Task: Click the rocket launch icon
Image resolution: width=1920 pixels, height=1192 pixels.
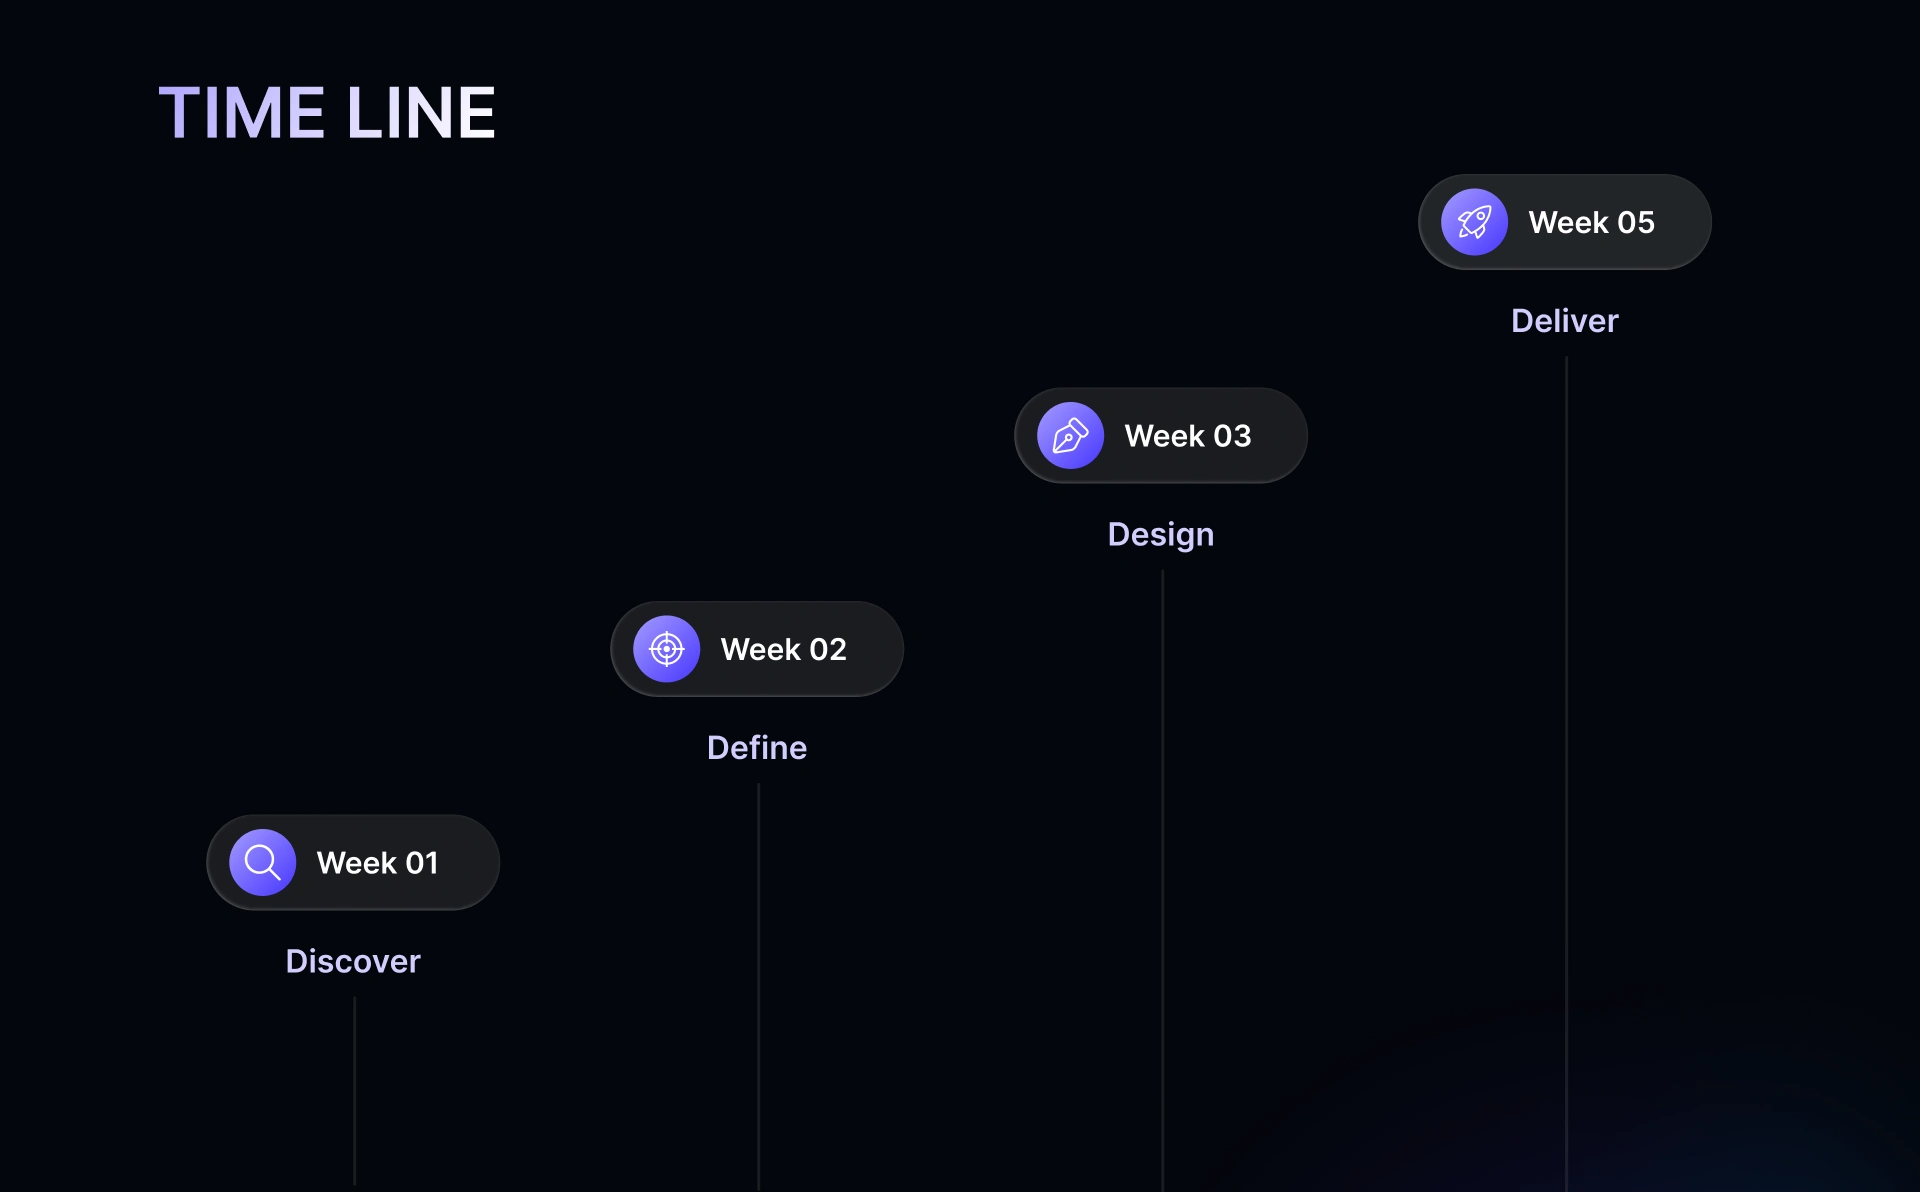Action: 1474,222
